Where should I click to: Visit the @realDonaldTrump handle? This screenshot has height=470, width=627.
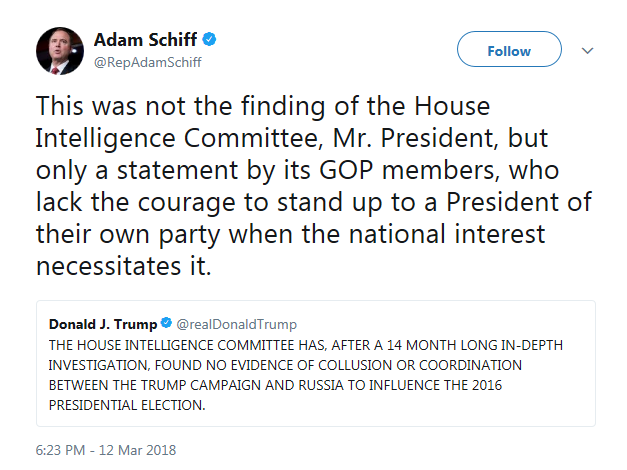pos(237,324)
